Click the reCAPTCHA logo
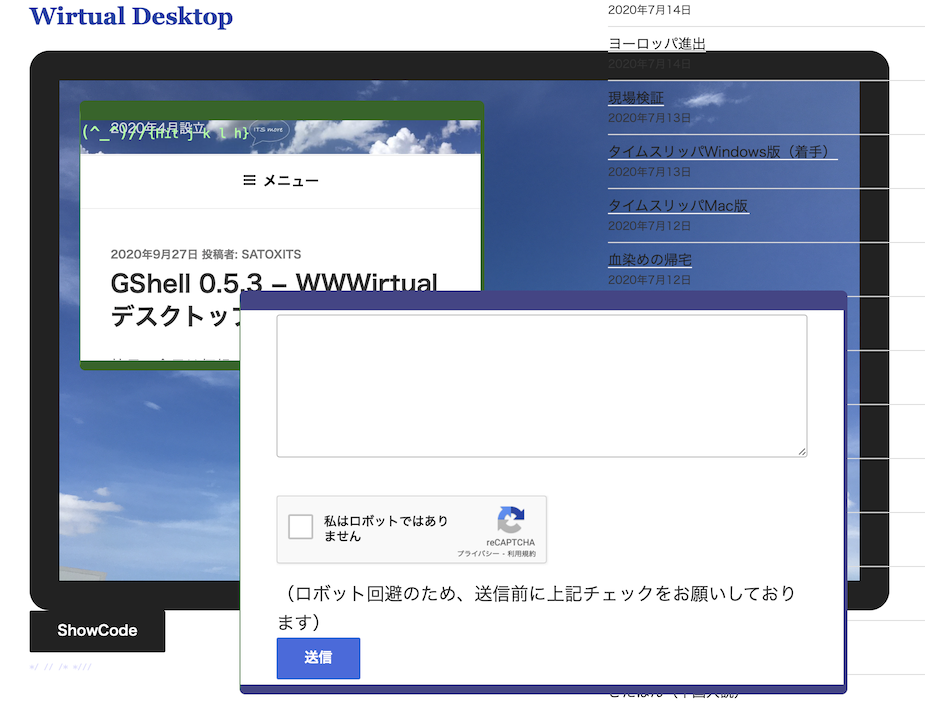 click(510, 521)
